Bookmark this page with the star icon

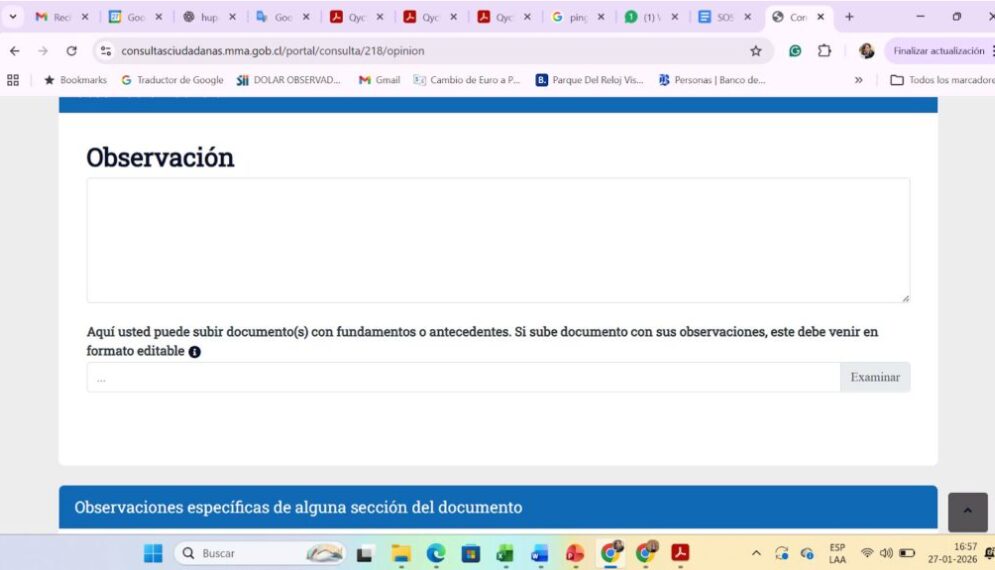756,51
